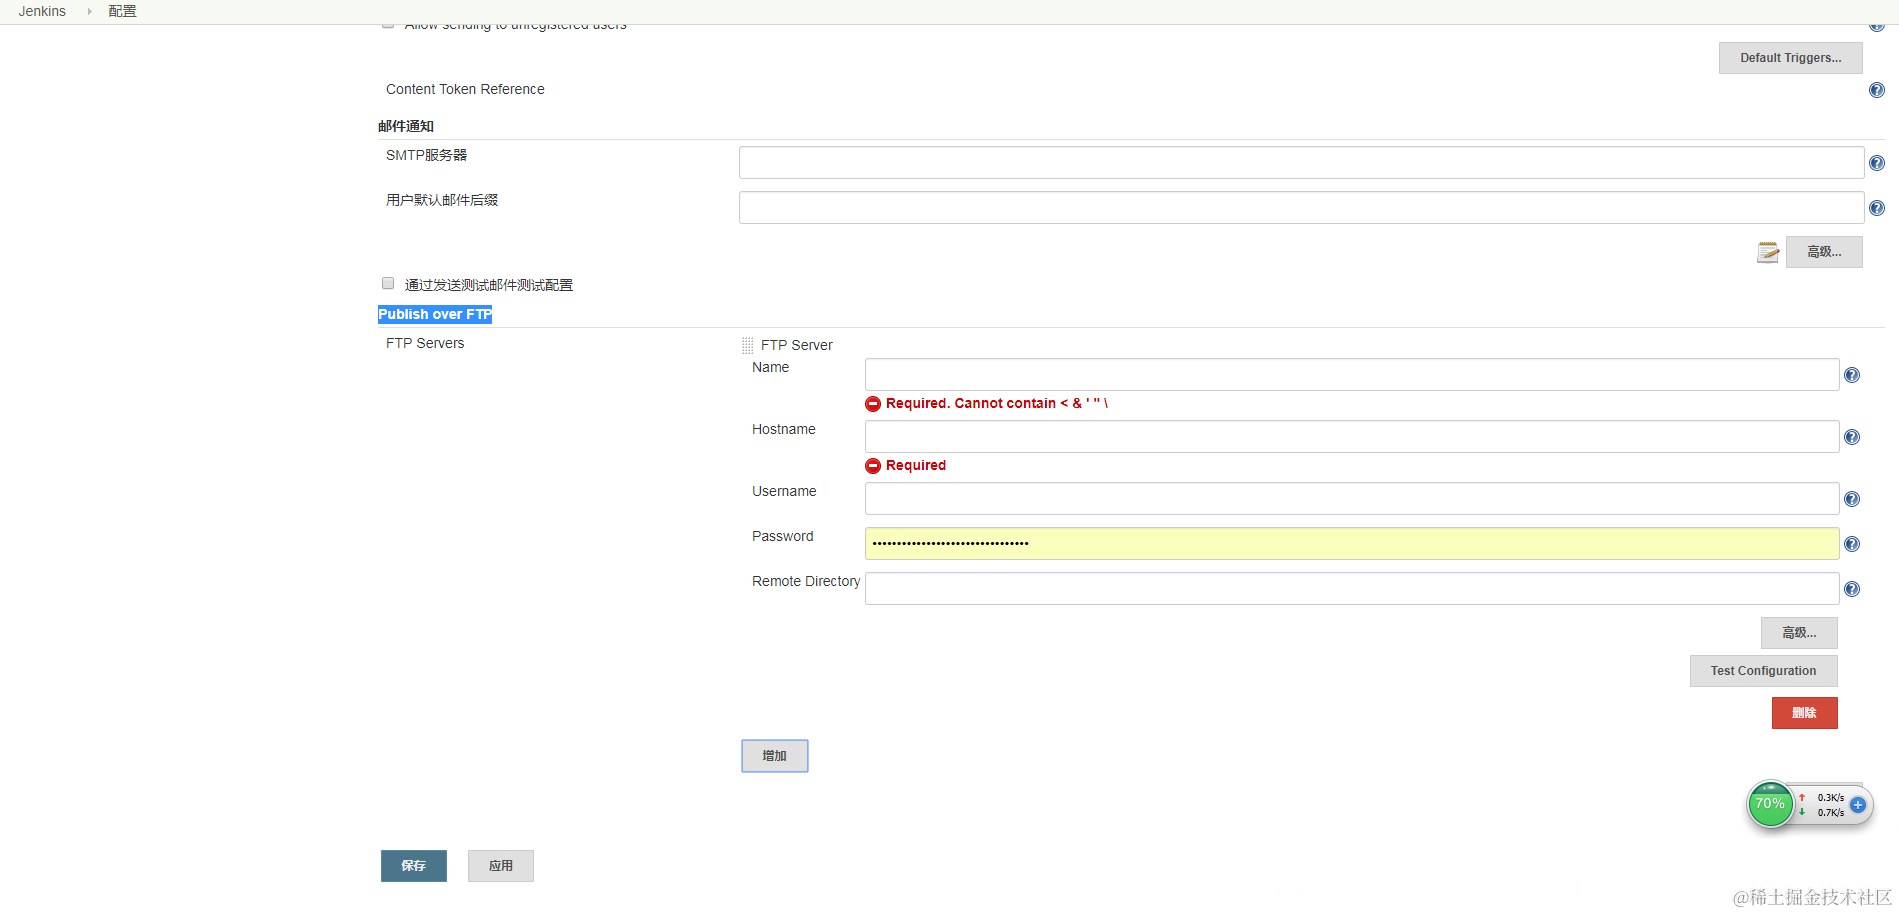Focus the SMTP服务器 input field

tap(1301, 163)
